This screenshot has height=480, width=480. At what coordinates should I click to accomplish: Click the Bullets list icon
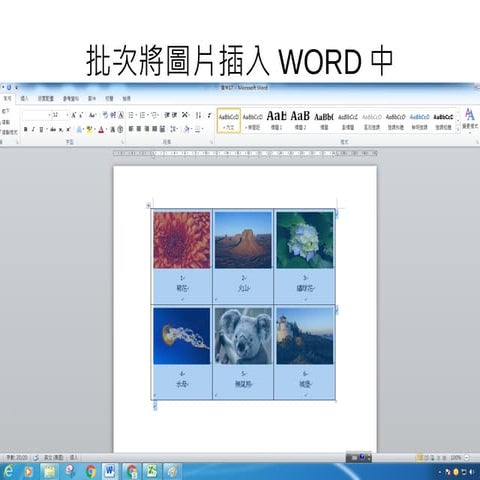point(132,115)
